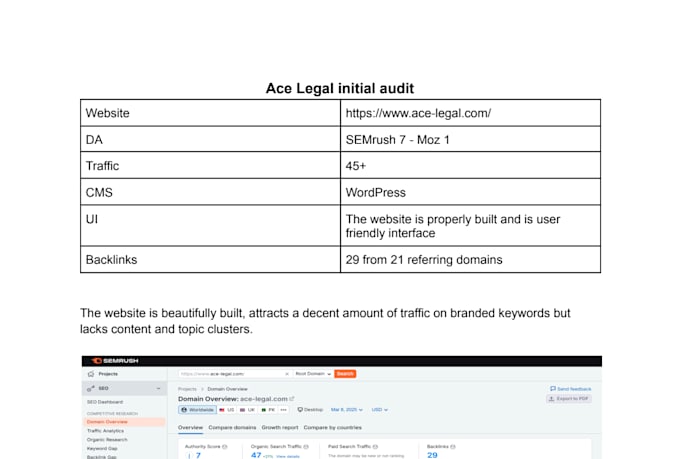Click the 'user friendly interface' UI description cell
Image resolution: width=680 pixels, height=459 pixels.
point(471,226)
